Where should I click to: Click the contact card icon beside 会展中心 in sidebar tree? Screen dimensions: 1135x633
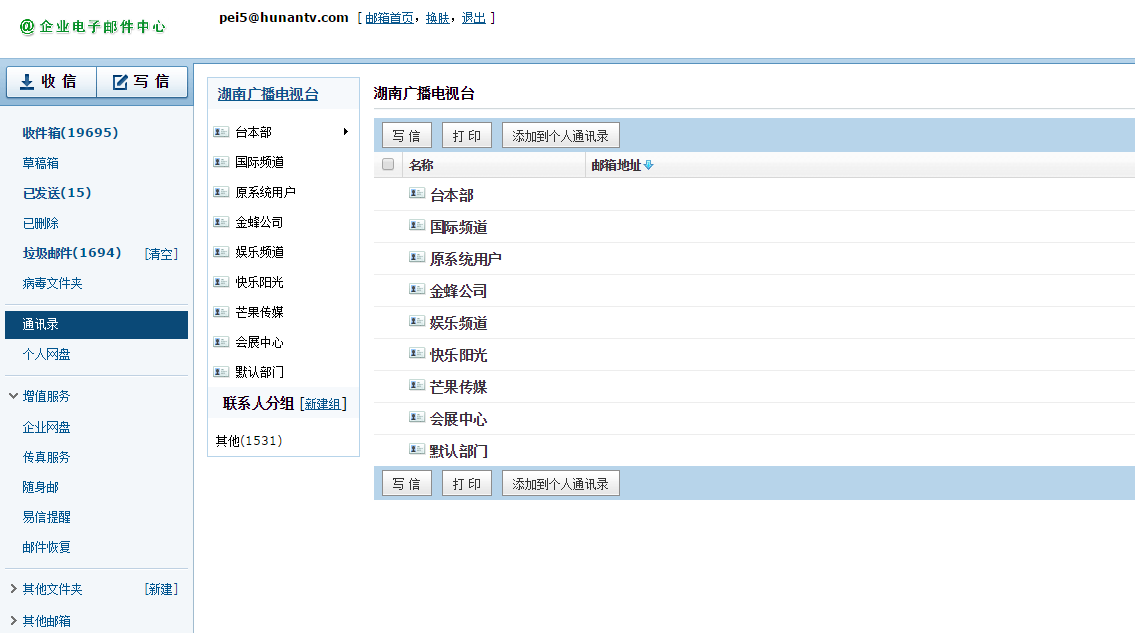(x=221, y=342)
